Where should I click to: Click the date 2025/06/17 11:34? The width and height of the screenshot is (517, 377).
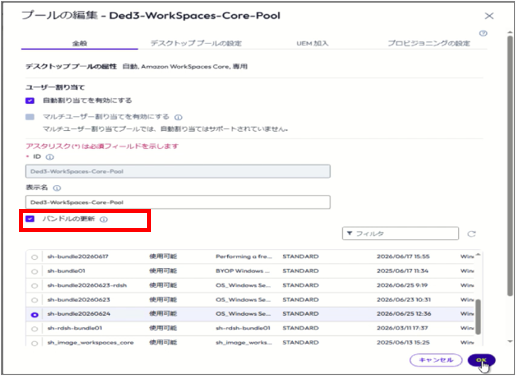402,271
